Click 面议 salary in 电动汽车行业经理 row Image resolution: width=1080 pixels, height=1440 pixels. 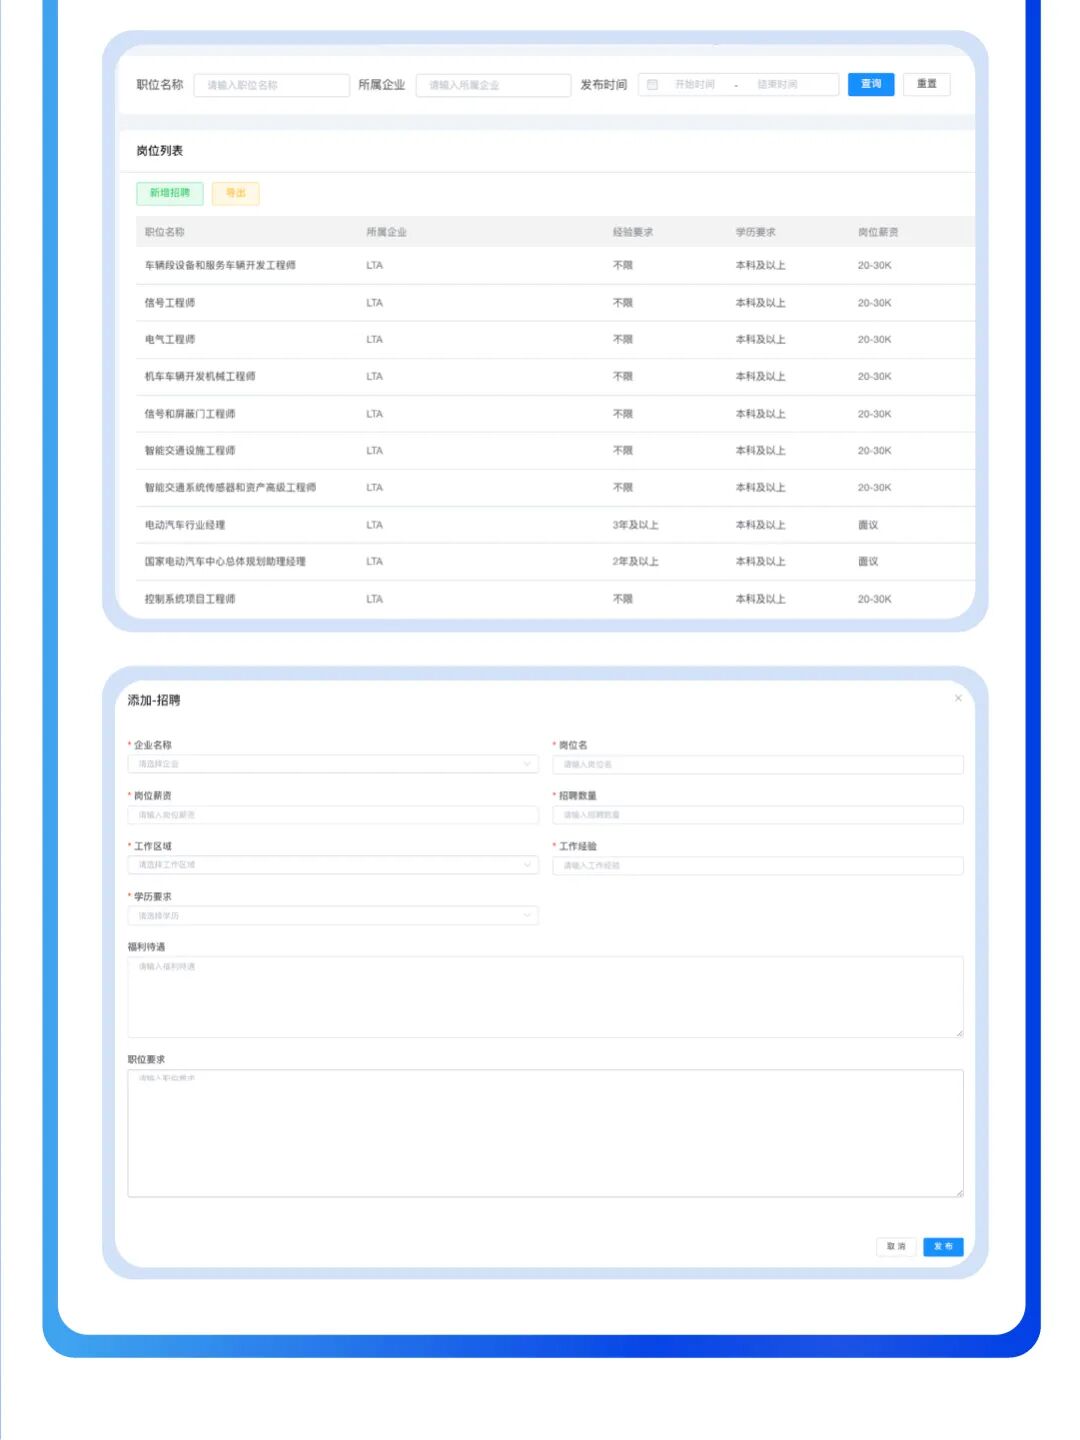click(x=868, y=525)
